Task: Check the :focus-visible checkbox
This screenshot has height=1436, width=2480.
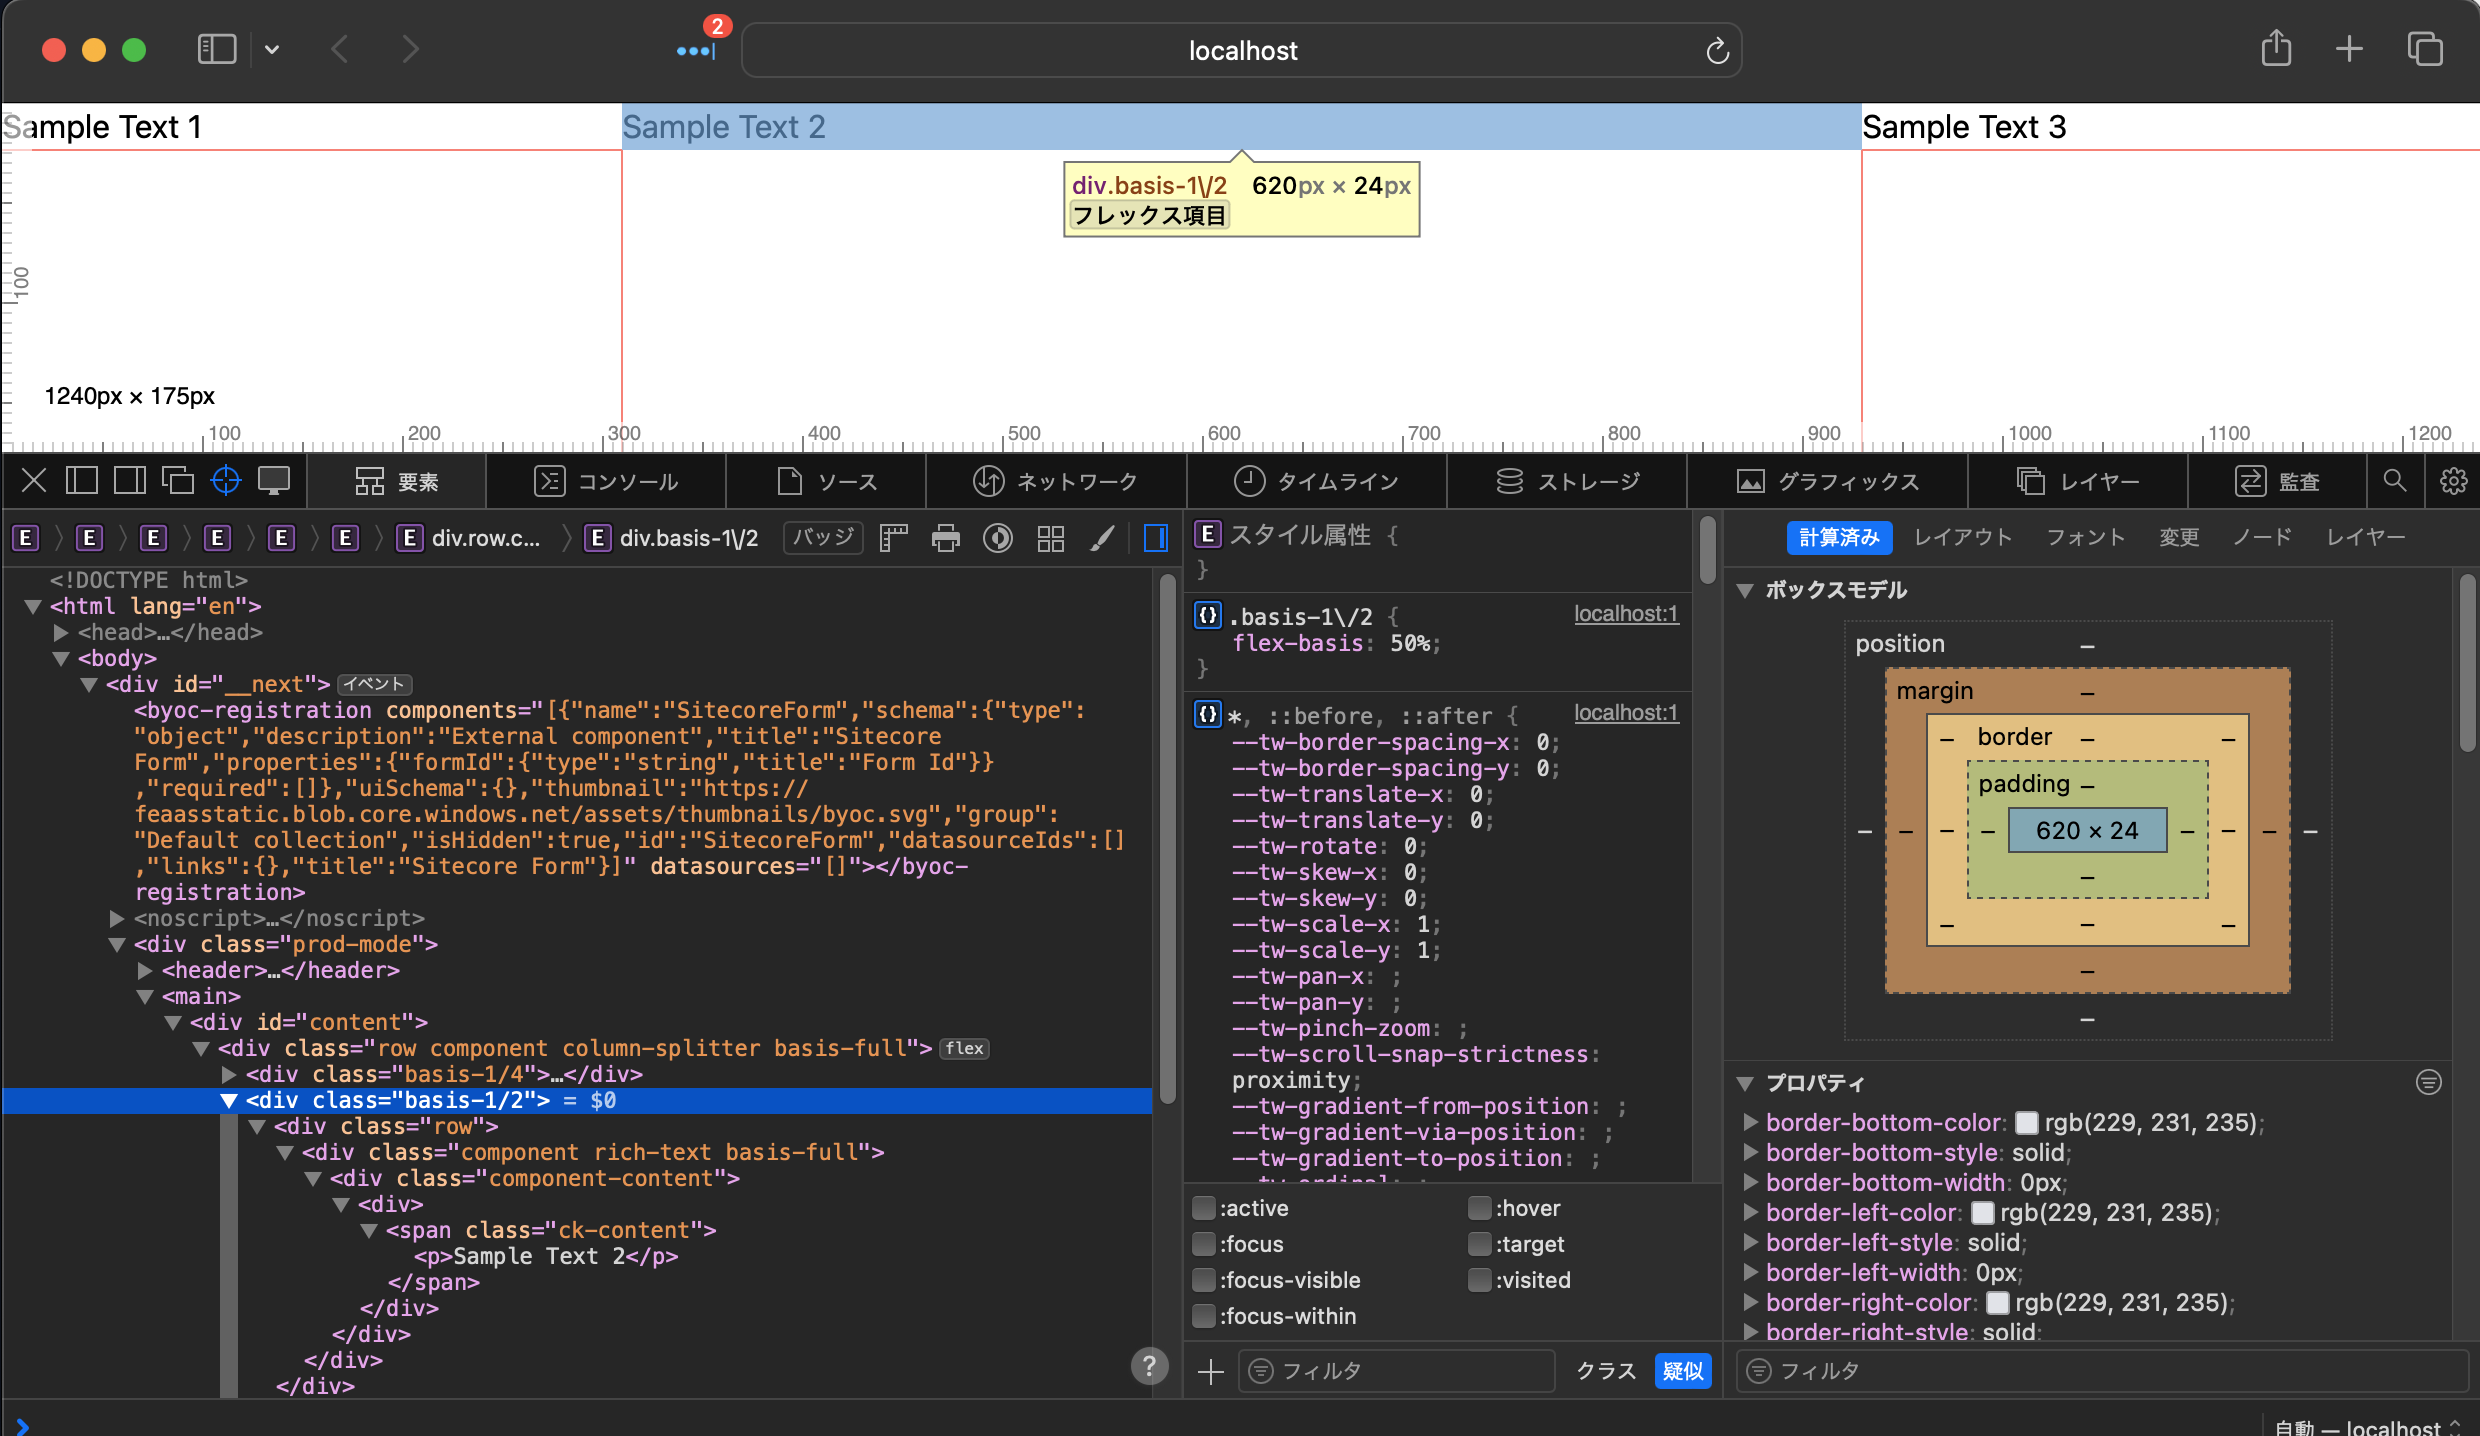Action: (1204, 1280)
